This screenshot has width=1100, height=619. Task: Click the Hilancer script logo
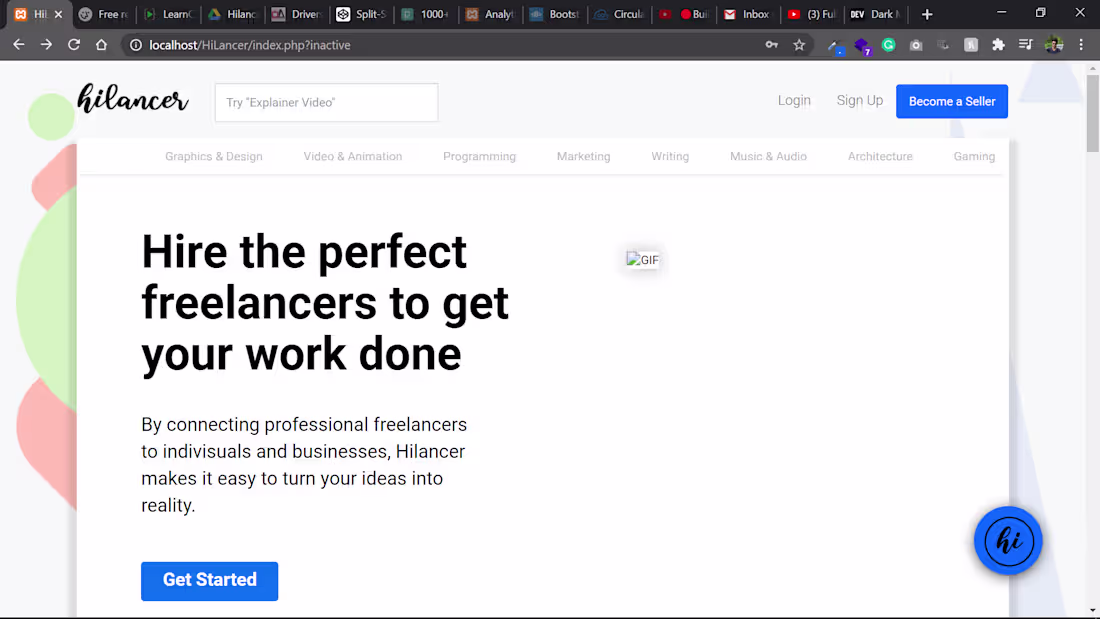pyautogui.click(x=133, y=98)
